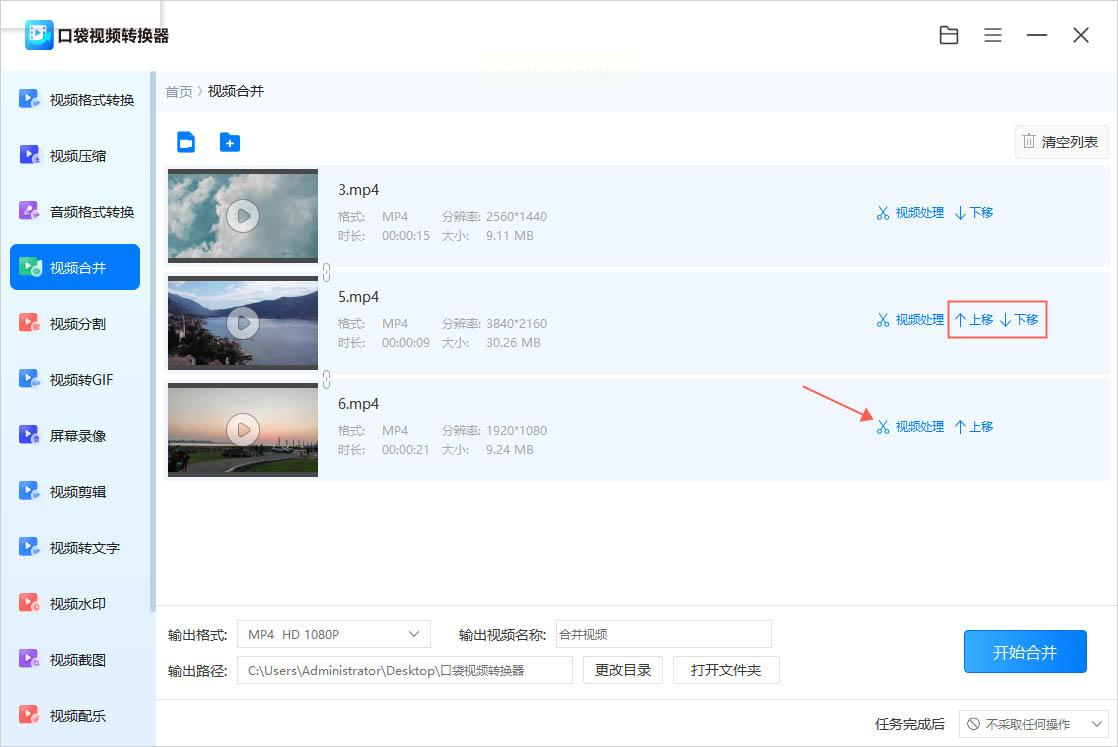This screenshot has height=747, width=1118.
Task: Play the 5.mp4 thumbnail preview
Action: click(243, 323)
